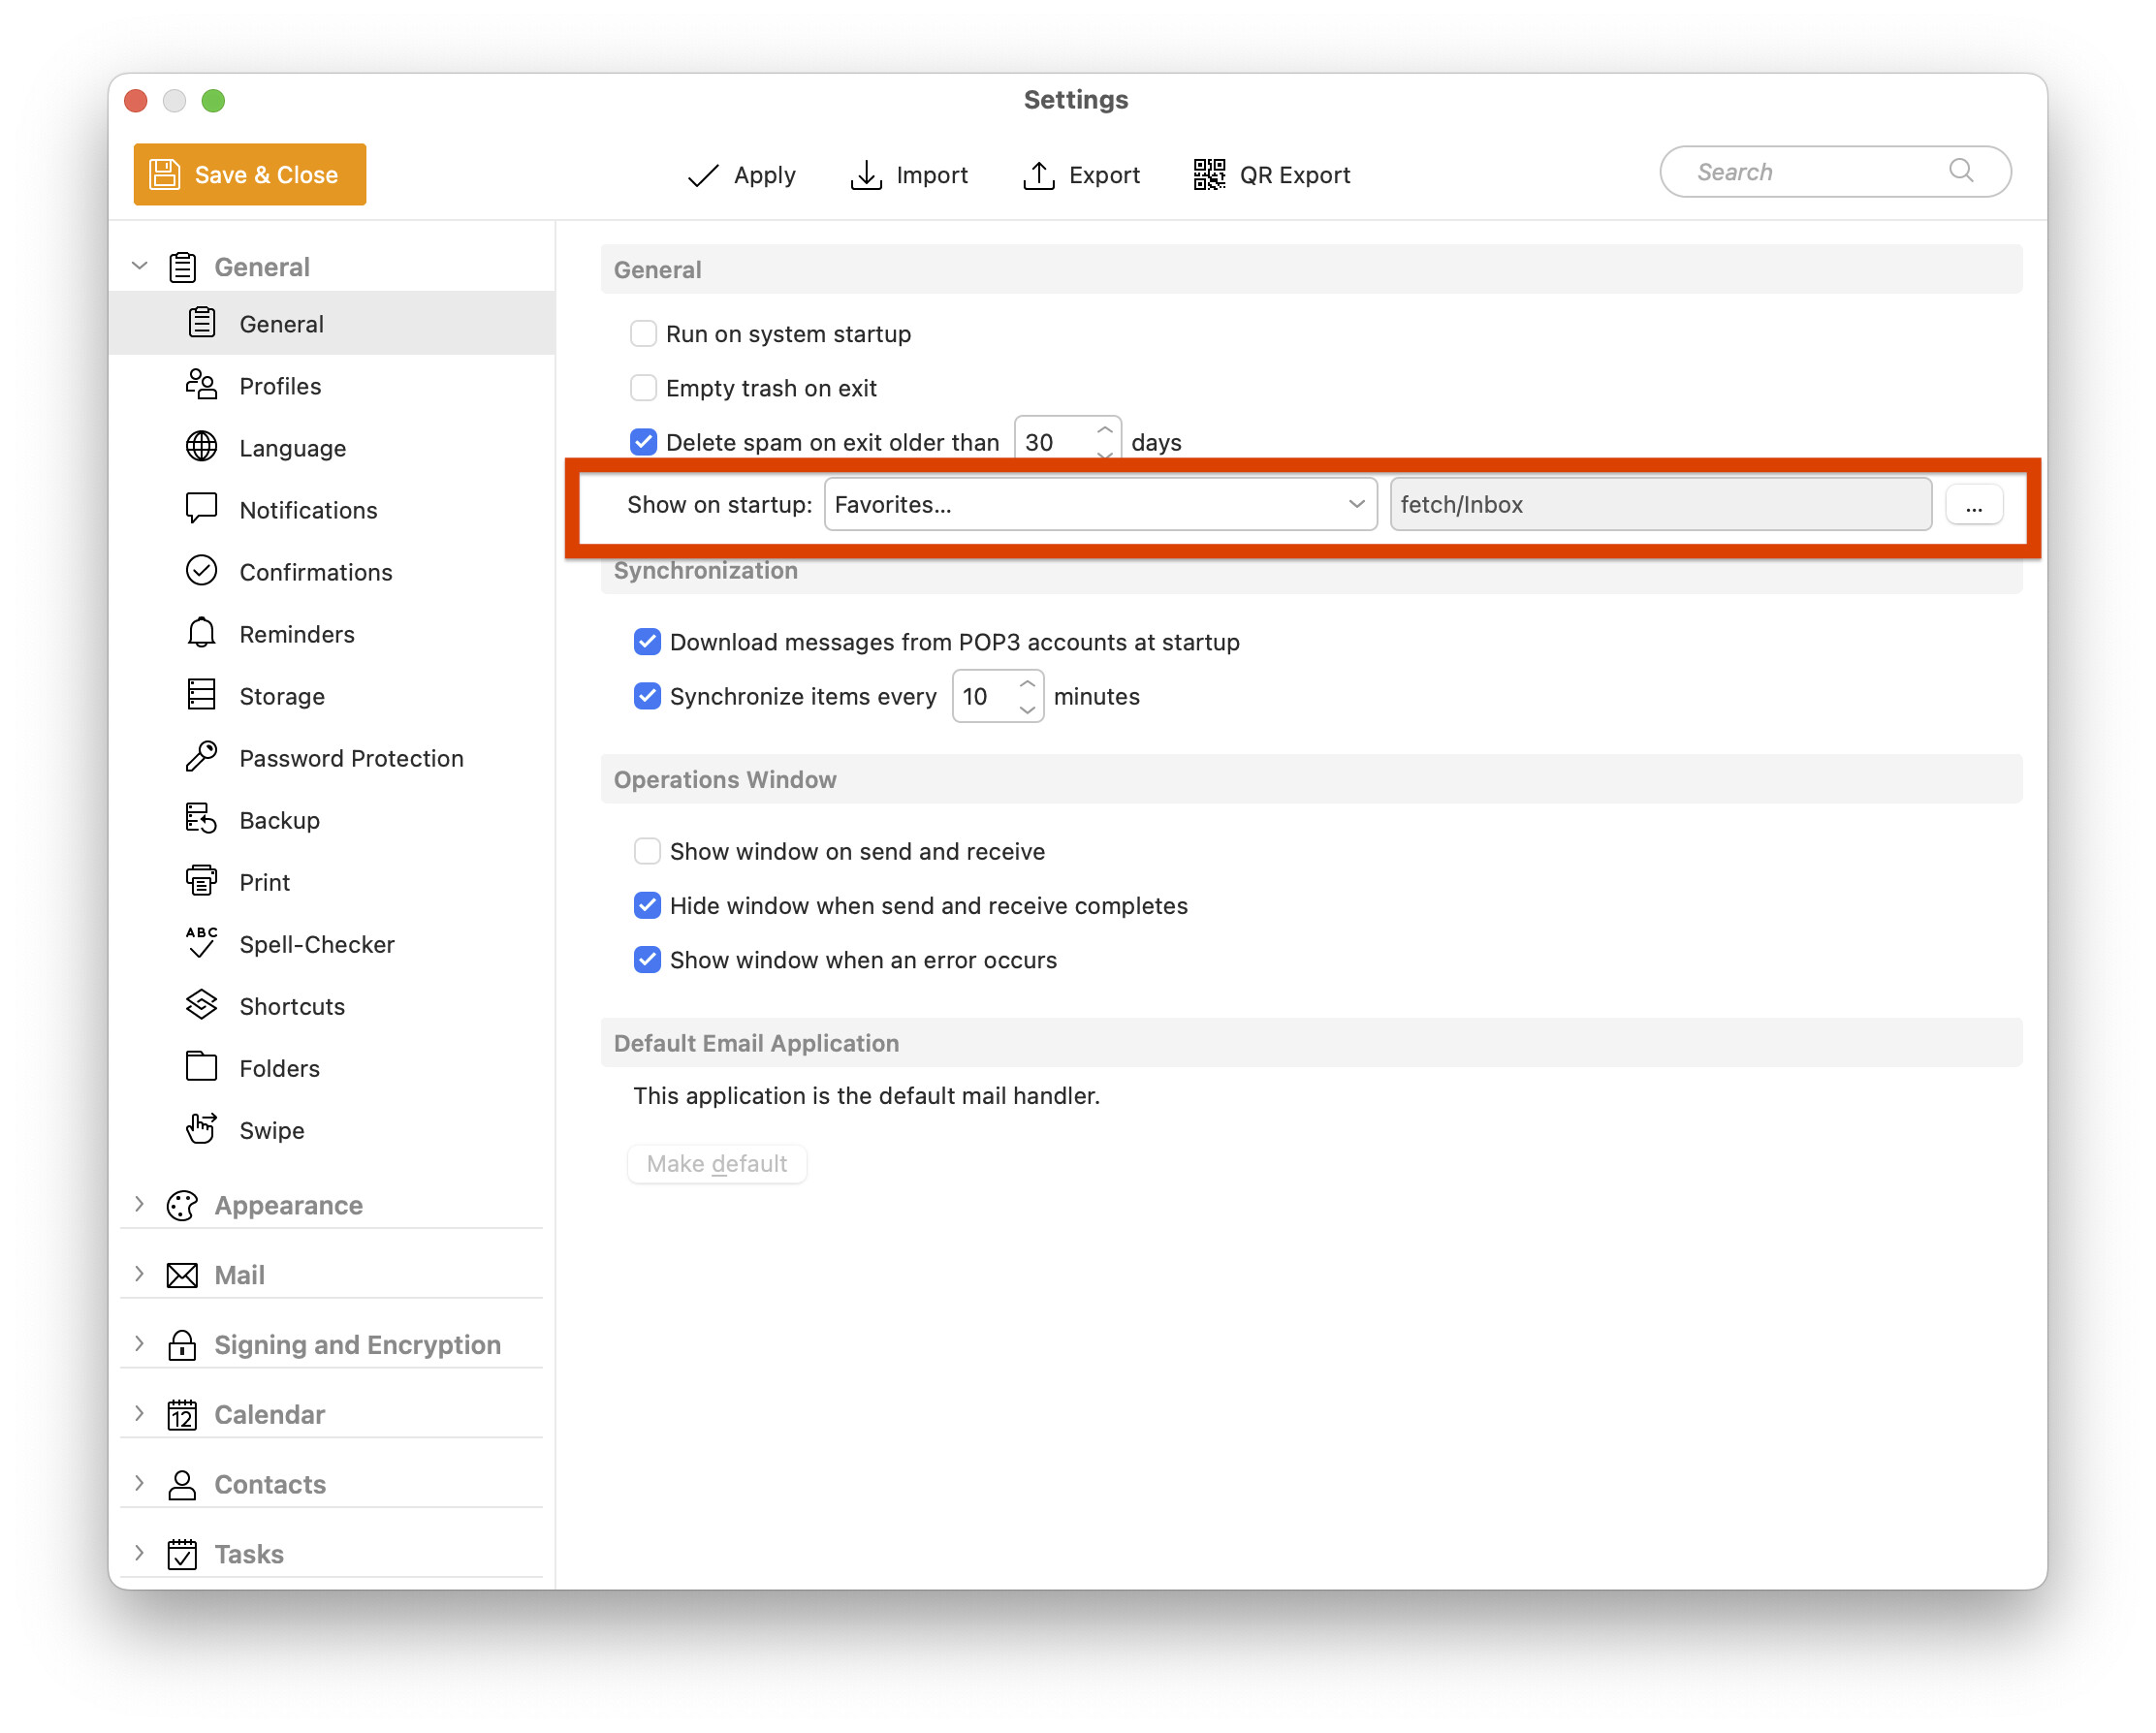The width and height of the screenshot is (2156, 1733).
Task: Expand the Signing and Encryption chevron
Action: pos(140,1344)
